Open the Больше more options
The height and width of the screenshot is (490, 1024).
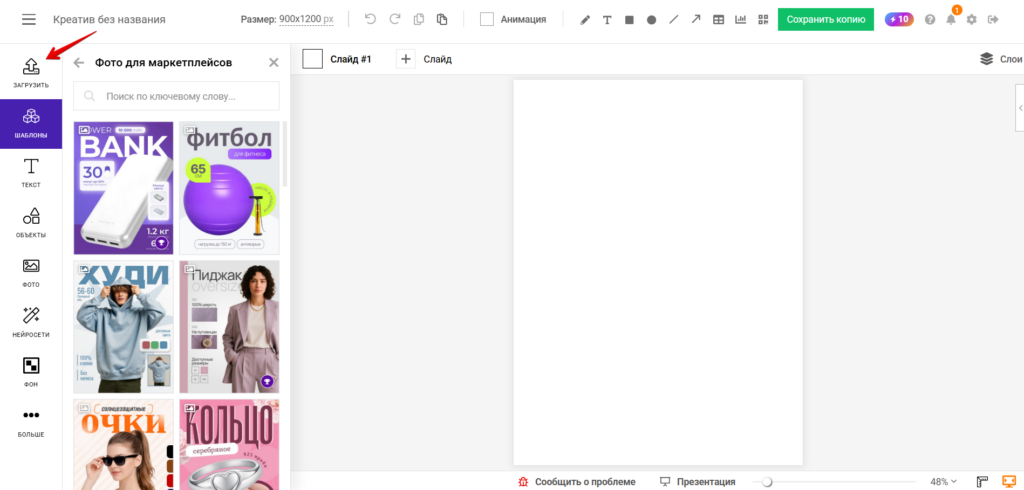(31, 422)
